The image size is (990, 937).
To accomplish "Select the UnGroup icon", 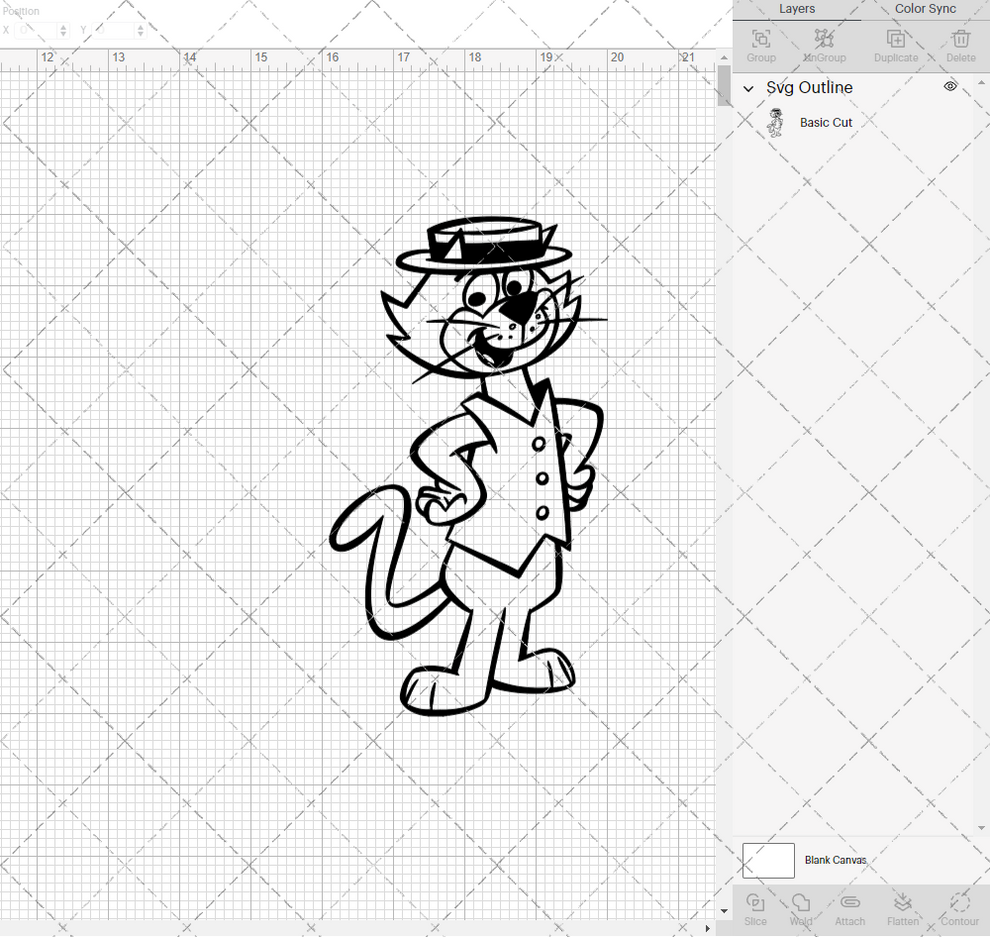I will pos(824,40).
